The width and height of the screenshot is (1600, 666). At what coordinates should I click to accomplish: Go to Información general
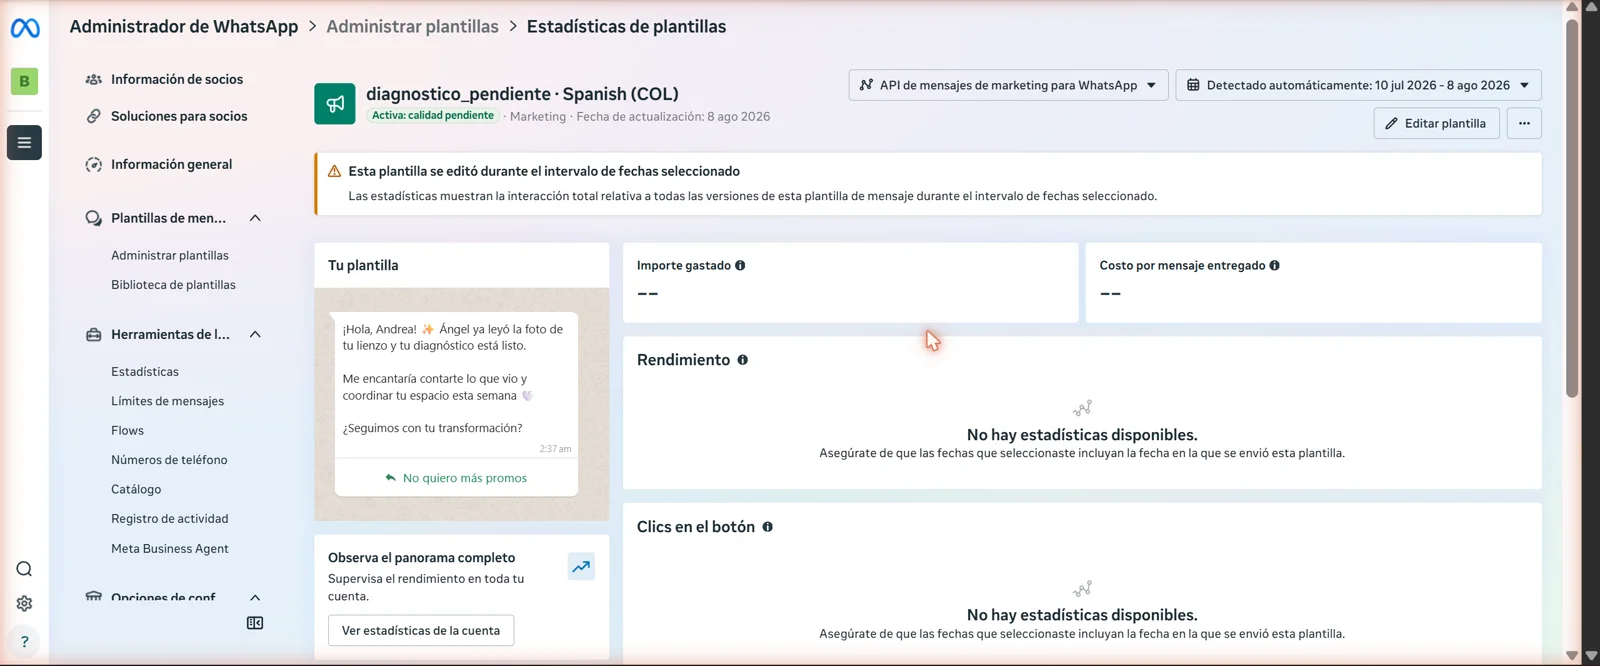point(171,164)
